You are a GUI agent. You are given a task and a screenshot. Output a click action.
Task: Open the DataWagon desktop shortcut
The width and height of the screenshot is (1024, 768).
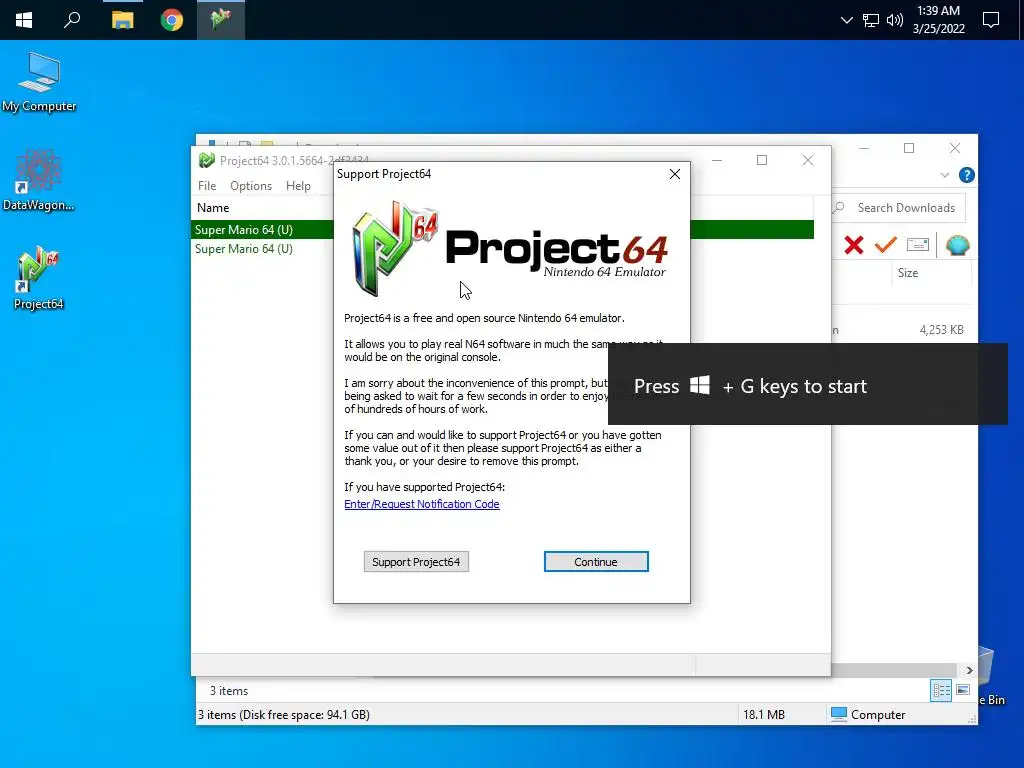click(39, 181)
